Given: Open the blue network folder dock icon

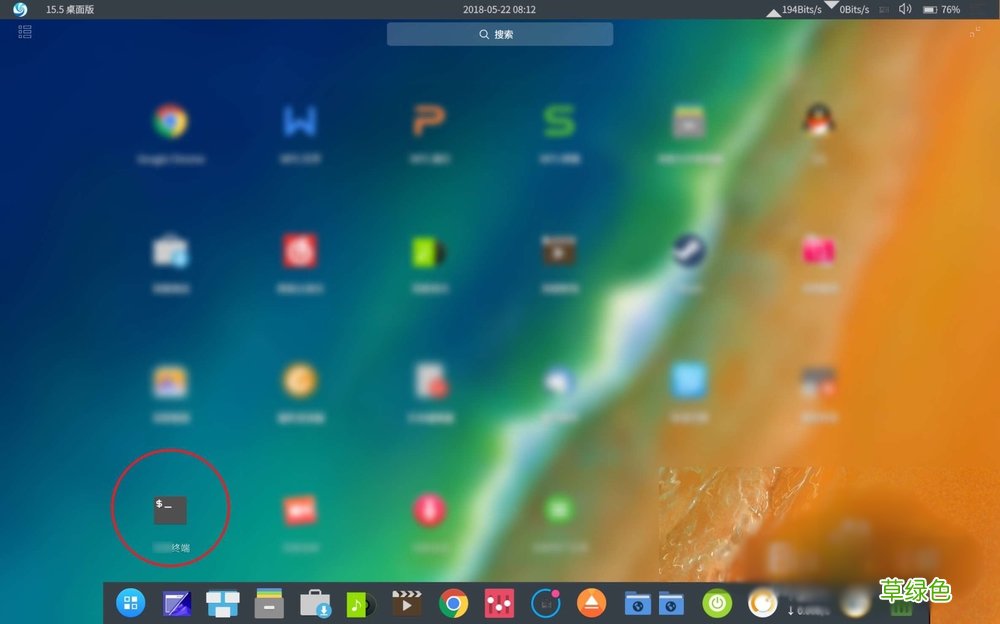Looking at the screenshot, I should [638, 603].
